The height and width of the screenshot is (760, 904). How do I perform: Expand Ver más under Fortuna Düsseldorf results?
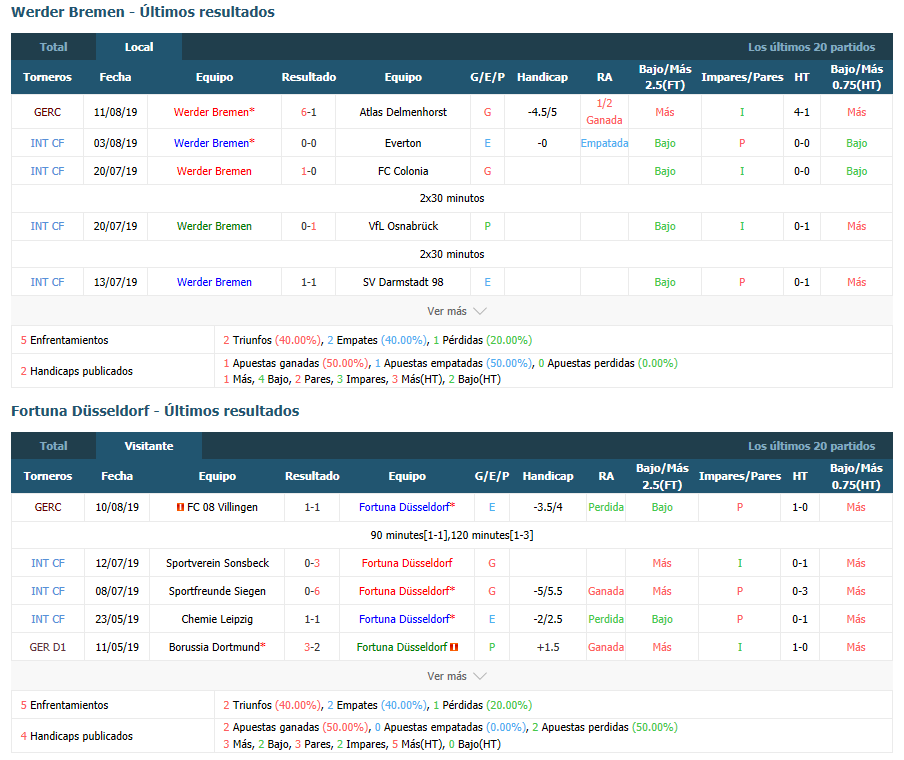(x=457, y=676)
